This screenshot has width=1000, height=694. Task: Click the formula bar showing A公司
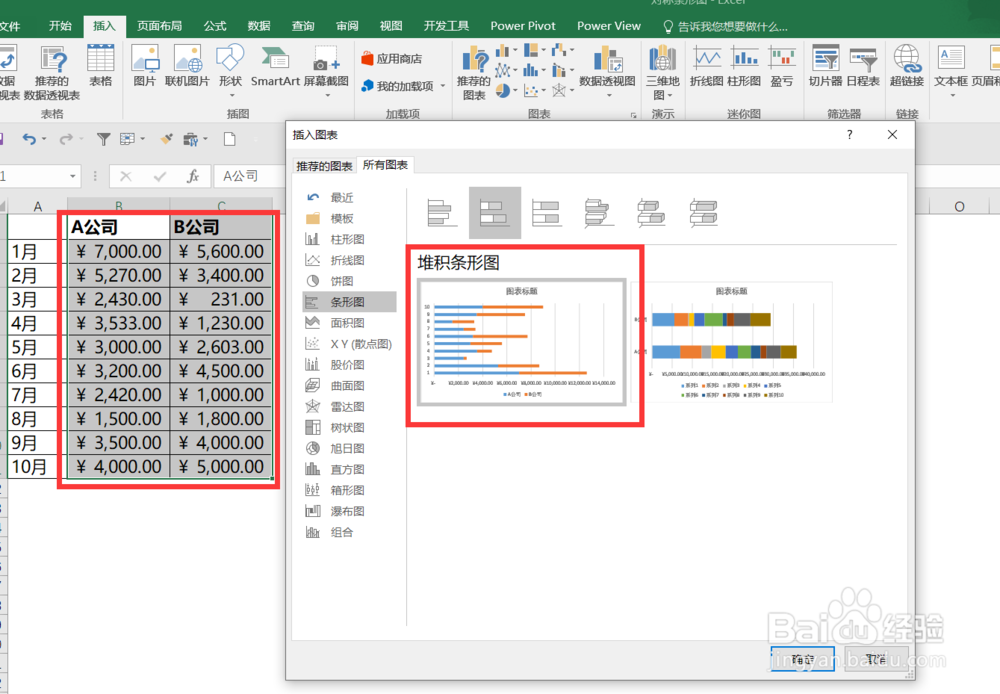click(x=249, y=176)
